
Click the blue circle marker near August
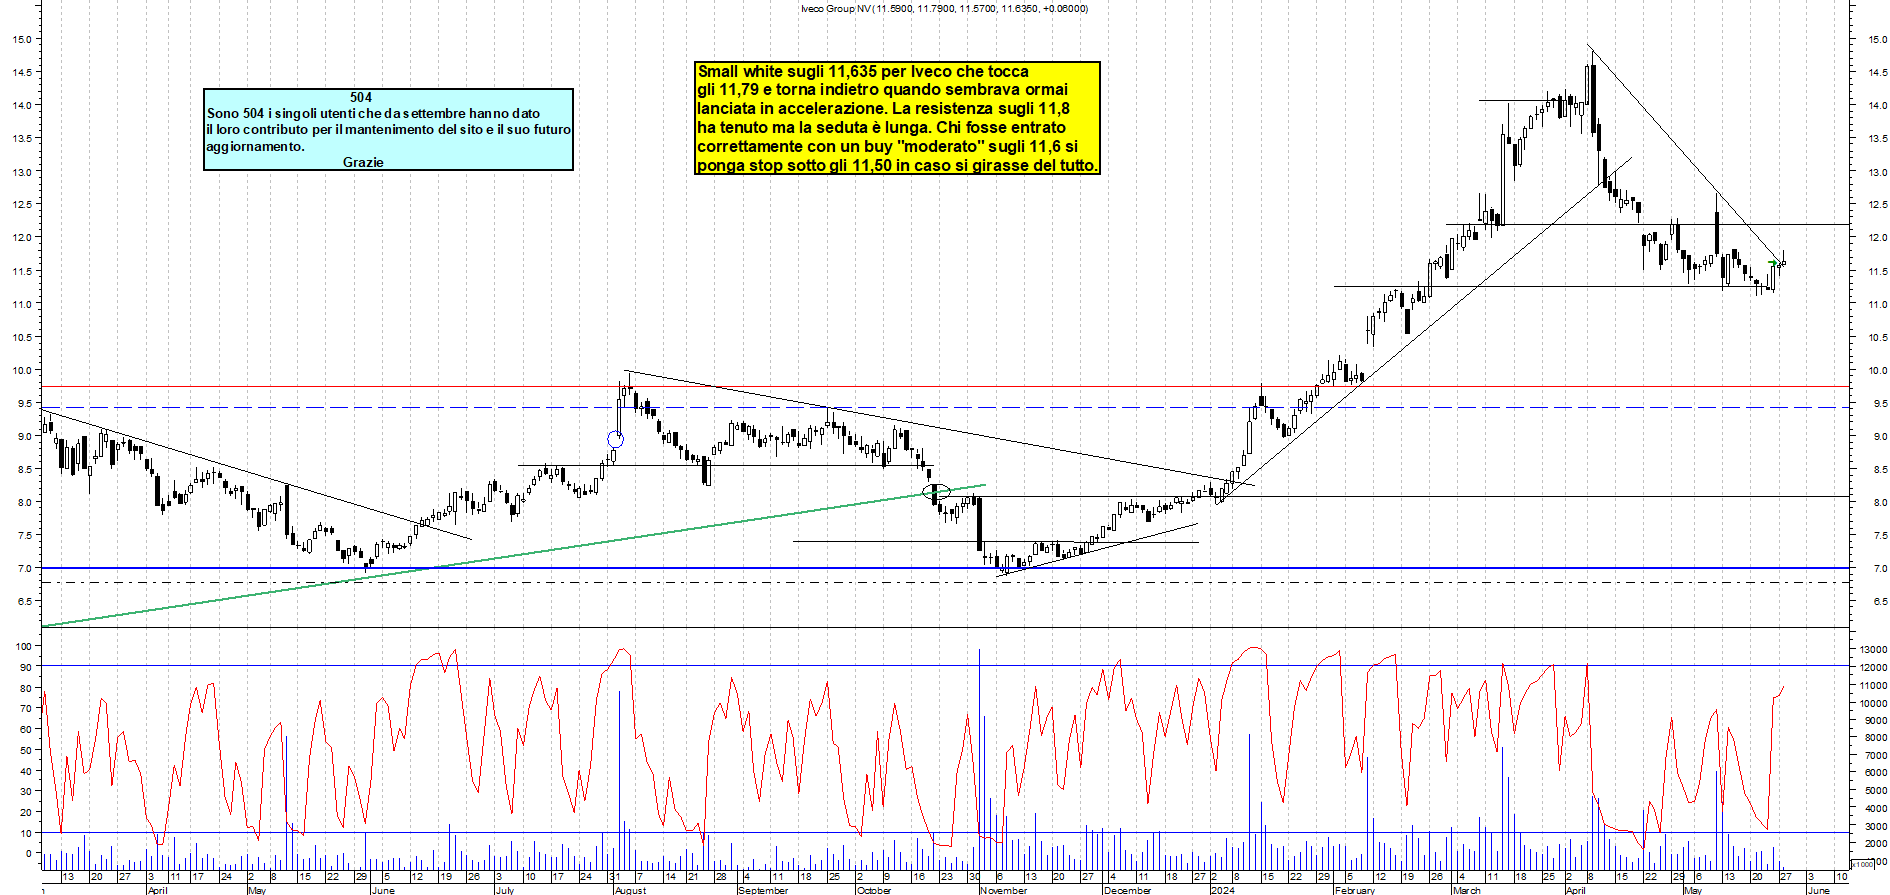point(616,439)
